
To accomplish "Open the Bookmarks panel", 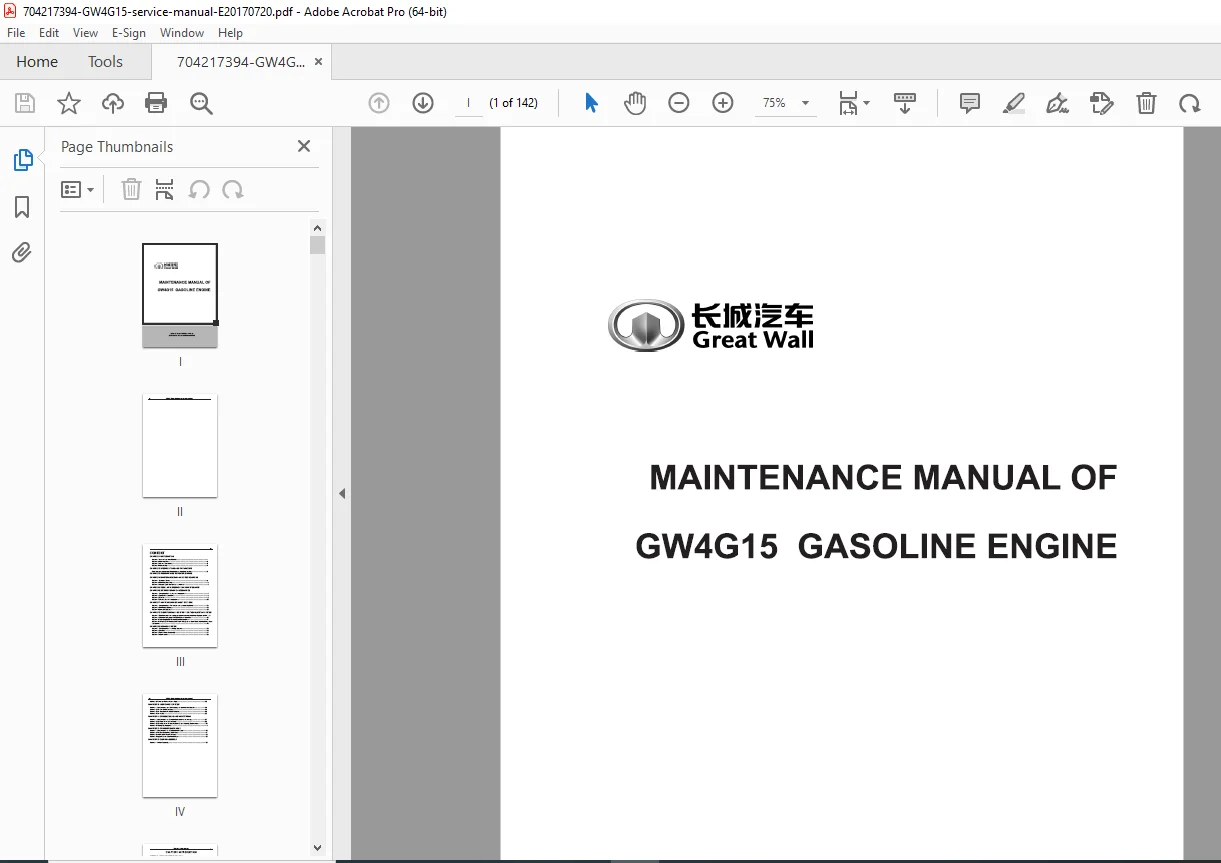I will coord(22,207).
